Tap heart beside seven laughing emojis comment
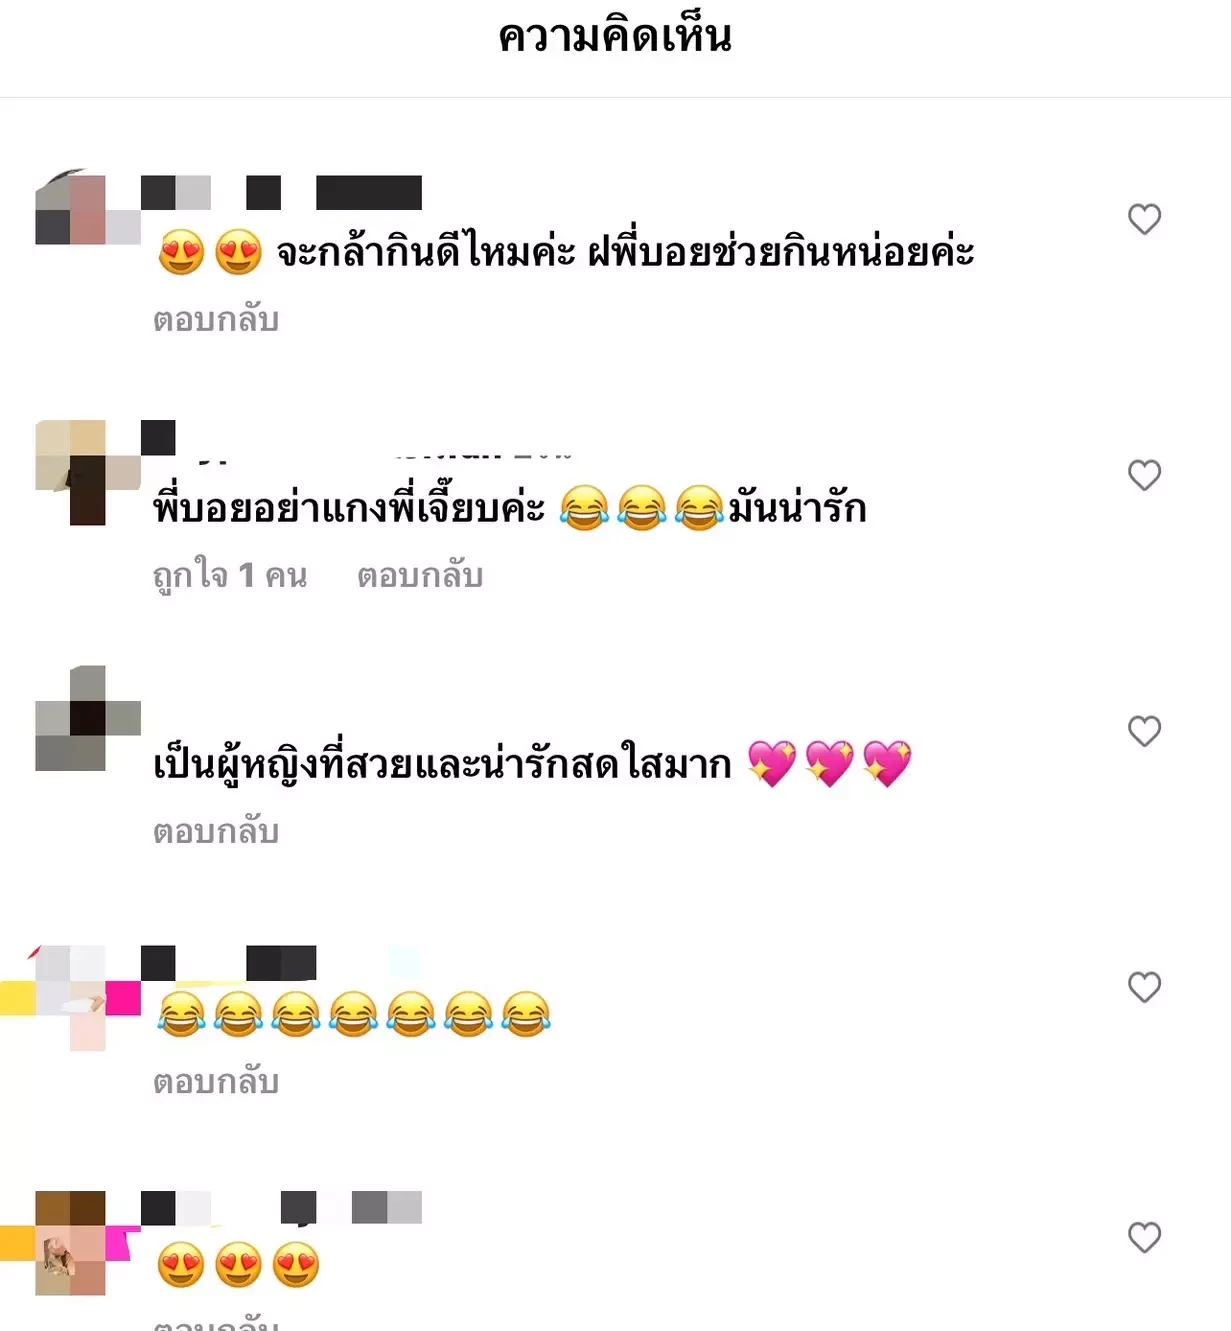 pos(1144,987)
